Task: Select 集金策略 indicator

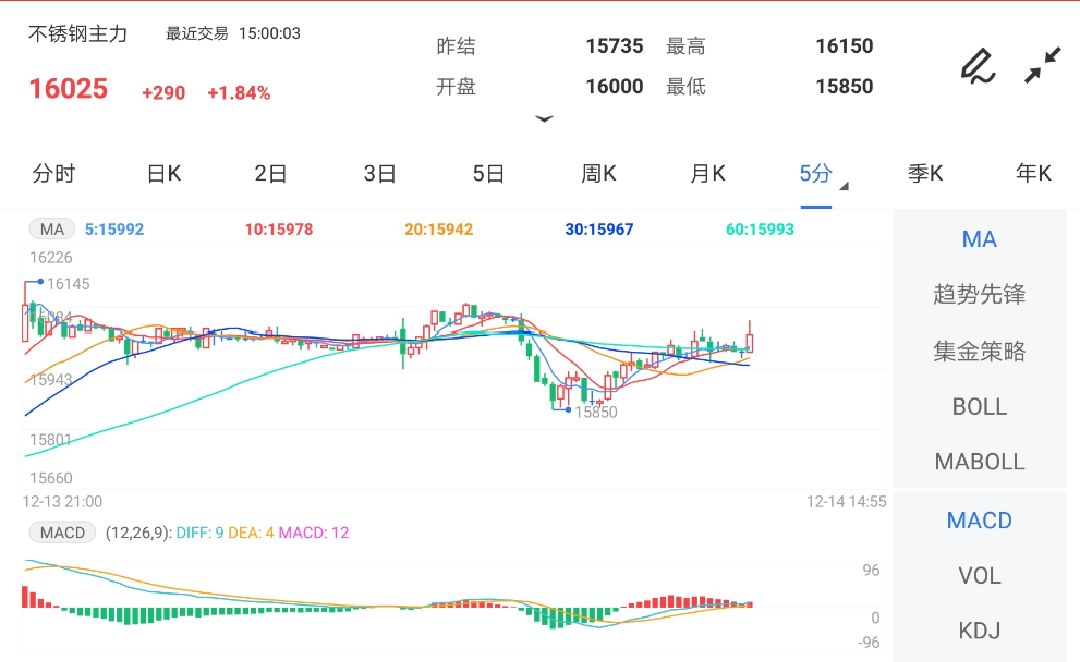Action: click(979, 351)
